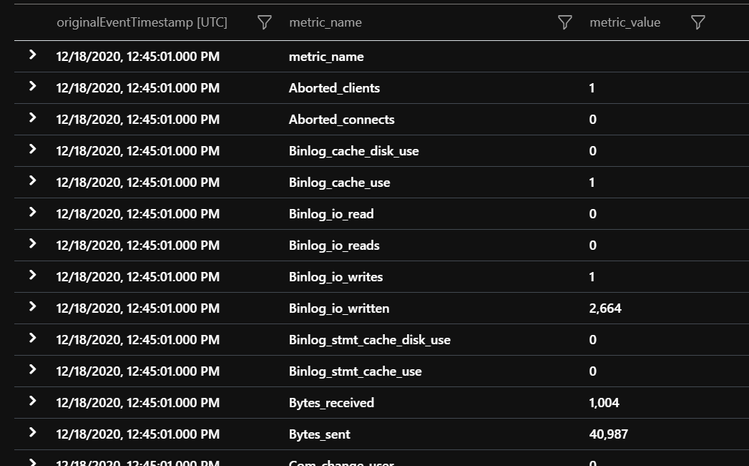The width and height of the screenshot is (749, 466).
Task: Expand the Binlog_io_writes row
Action: click(32, 275)
